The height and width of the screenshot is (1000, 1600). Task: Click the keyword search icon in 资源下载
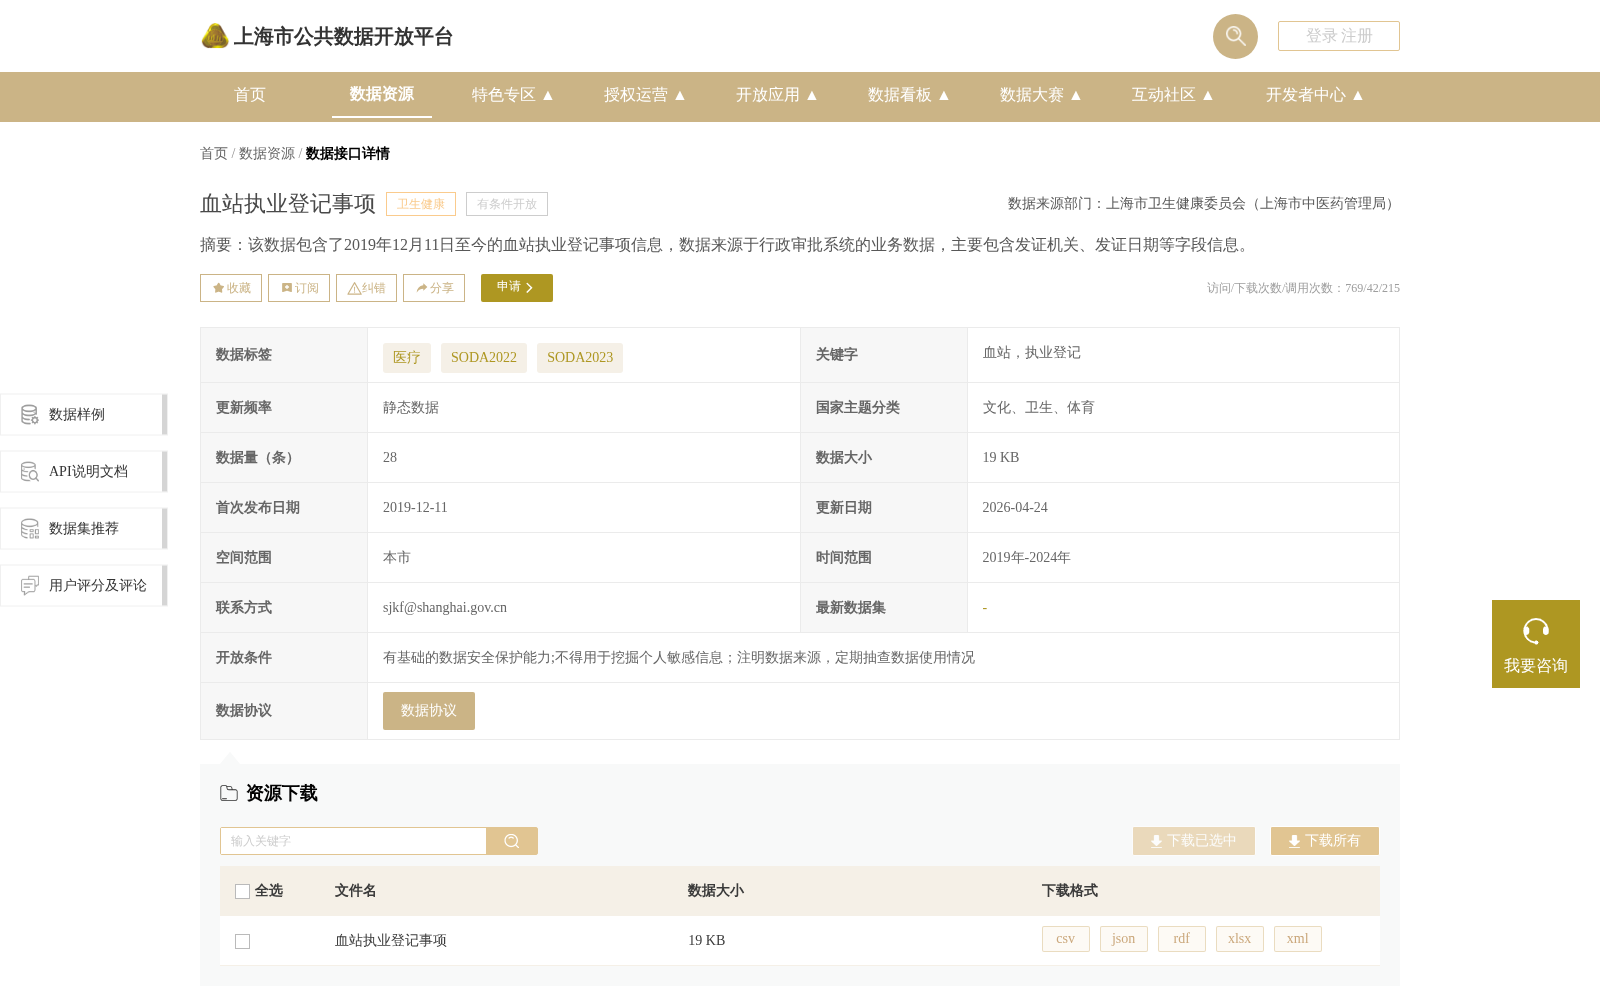point(512,841)
